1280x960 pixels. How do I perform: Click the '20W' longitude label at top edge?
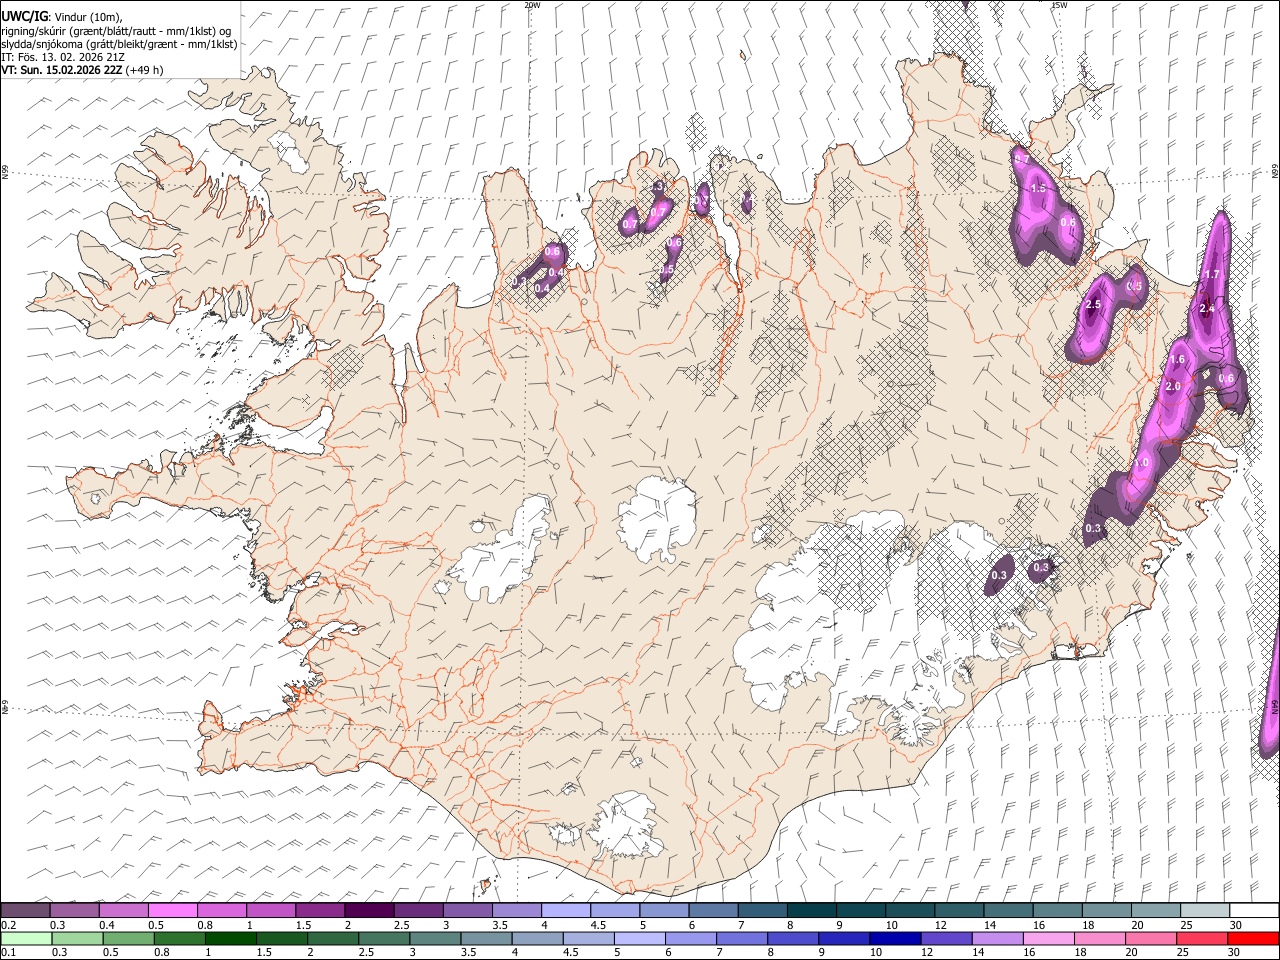(532, 5)
